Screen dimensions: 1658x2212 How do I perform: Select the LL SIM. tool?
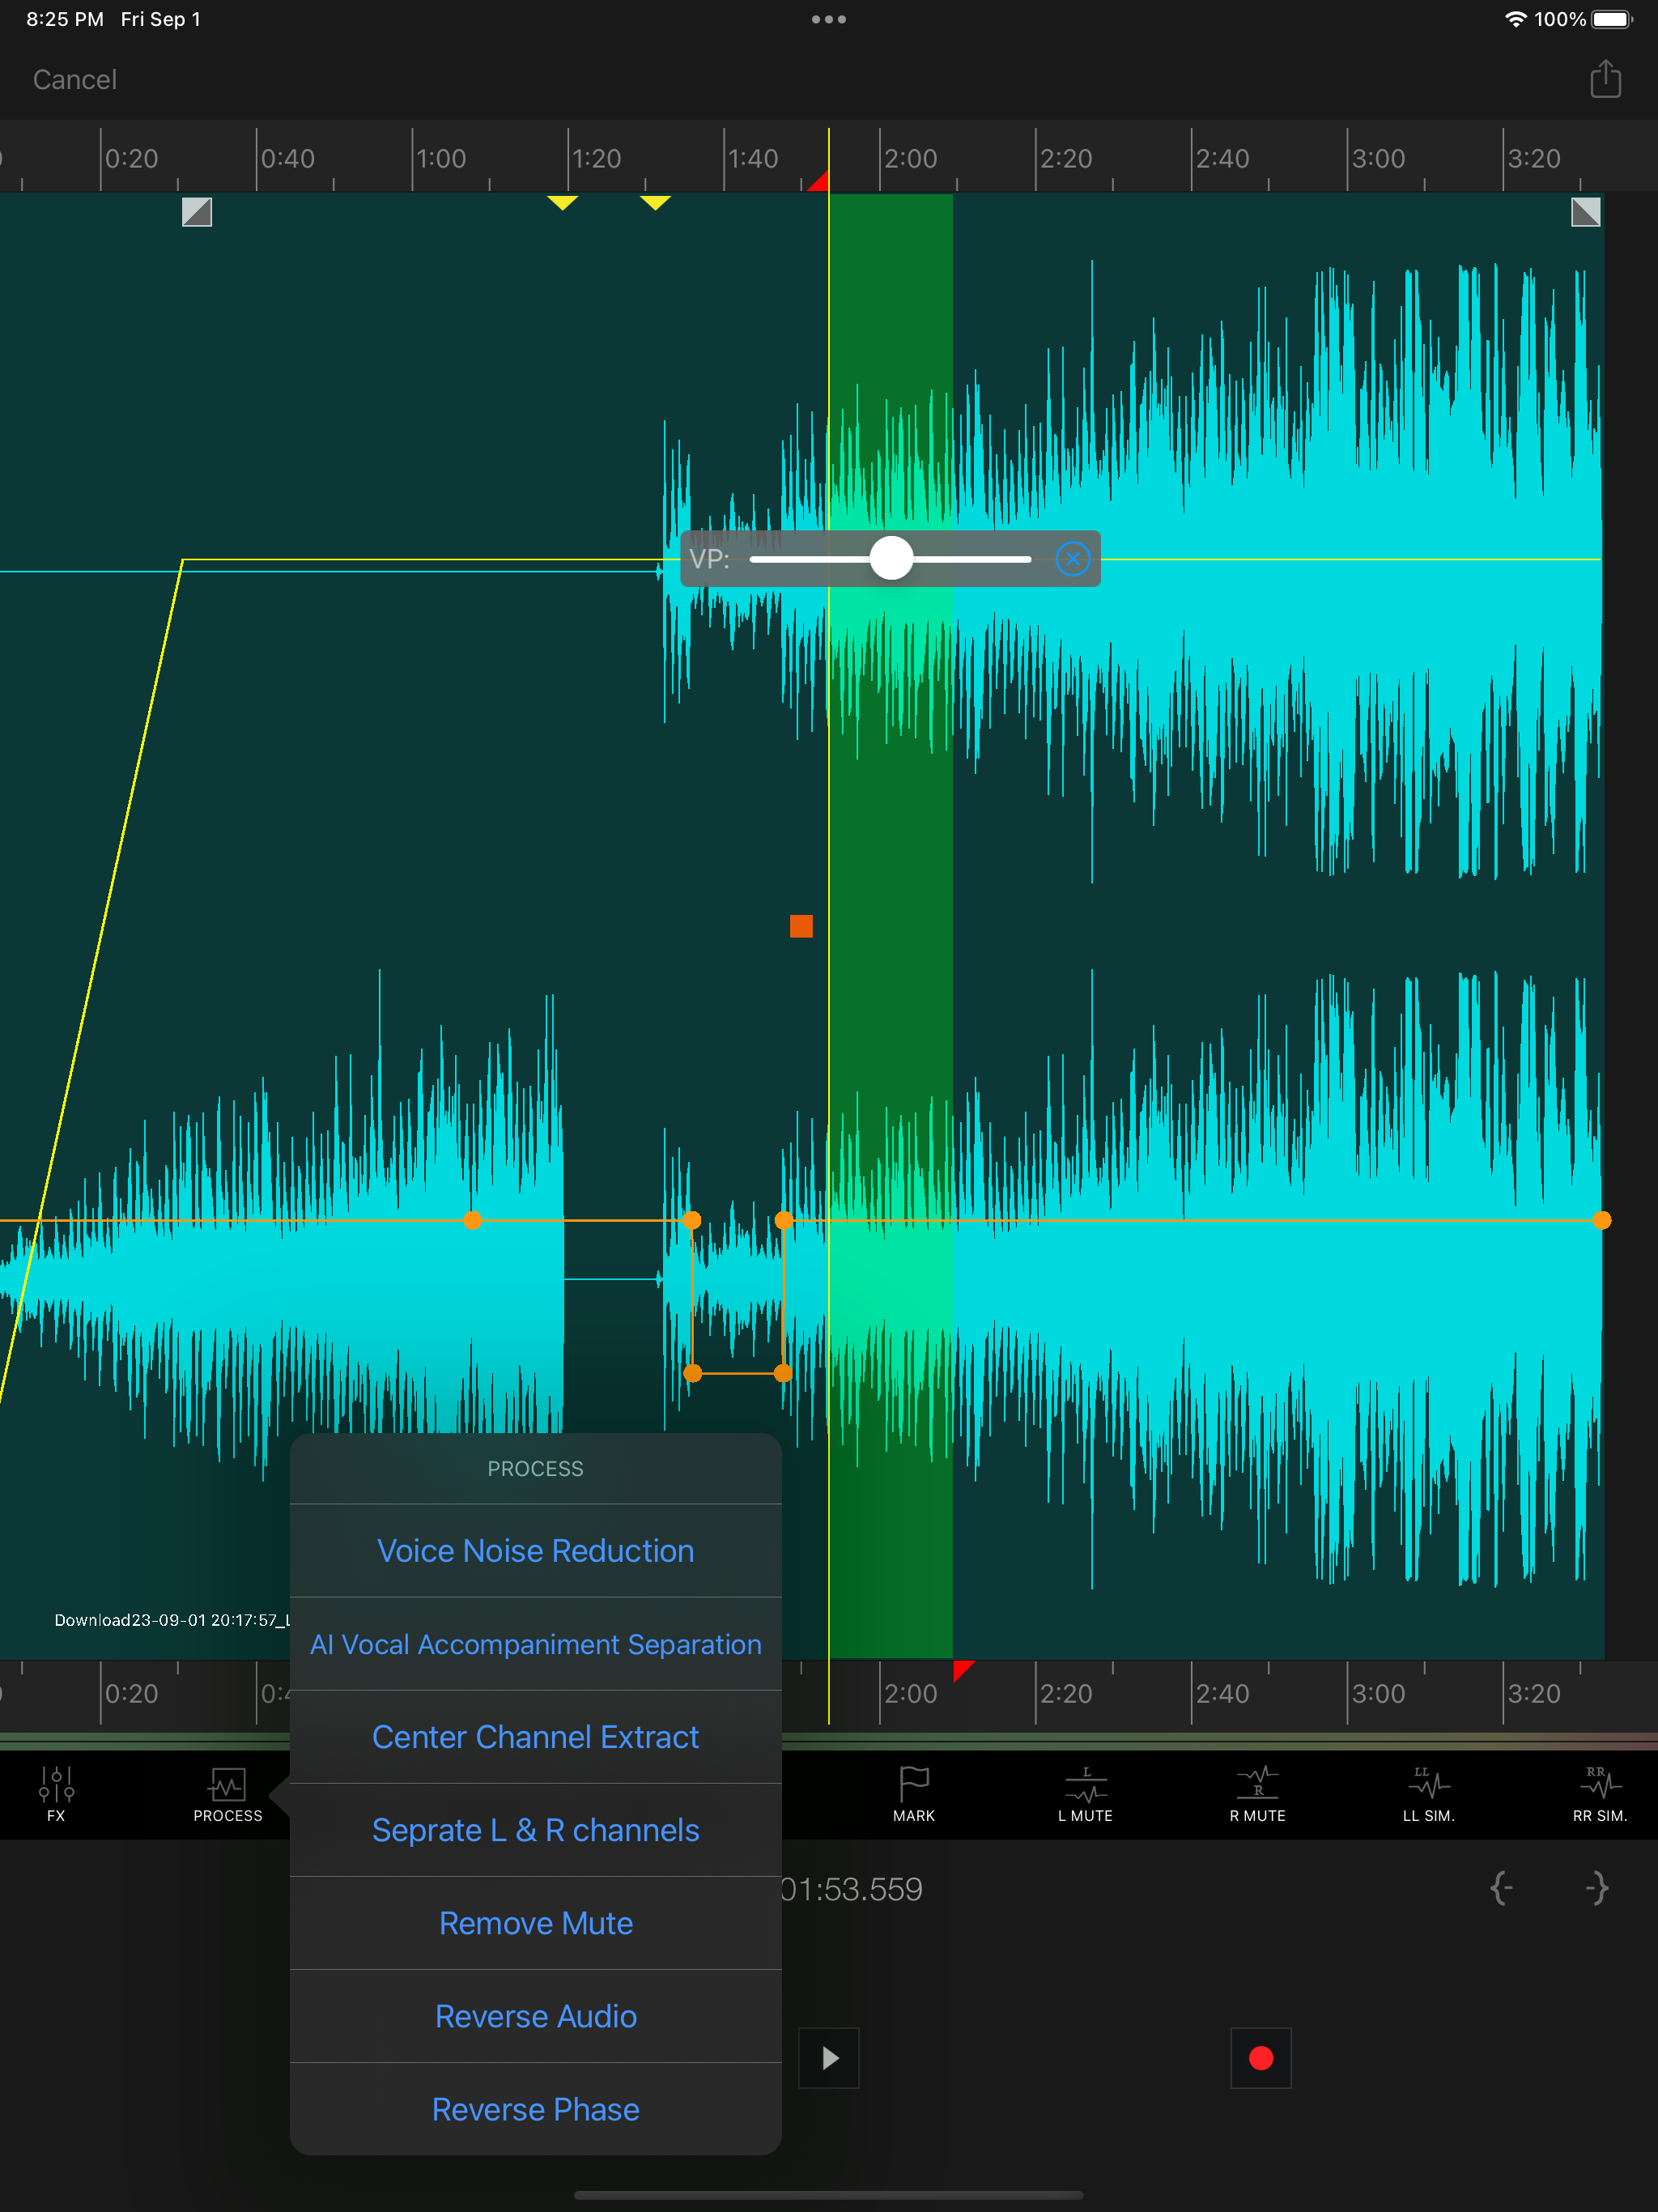tap(1428, 1795)
